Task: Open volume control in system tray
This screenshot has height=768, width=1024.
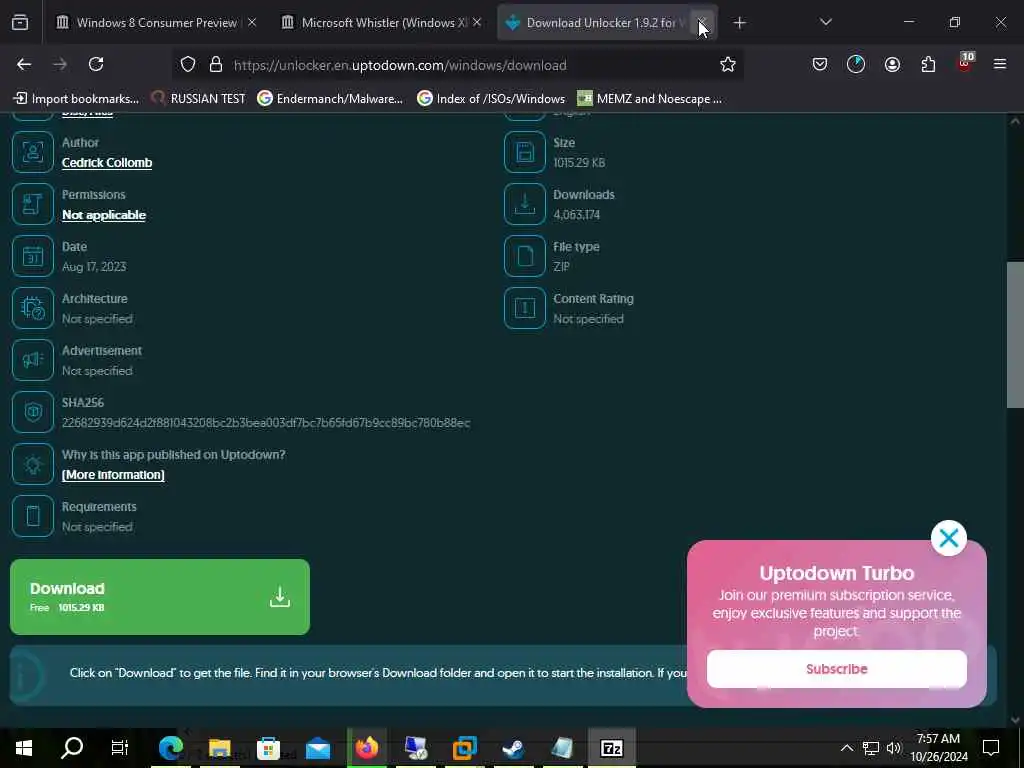Action: point(893,748)
